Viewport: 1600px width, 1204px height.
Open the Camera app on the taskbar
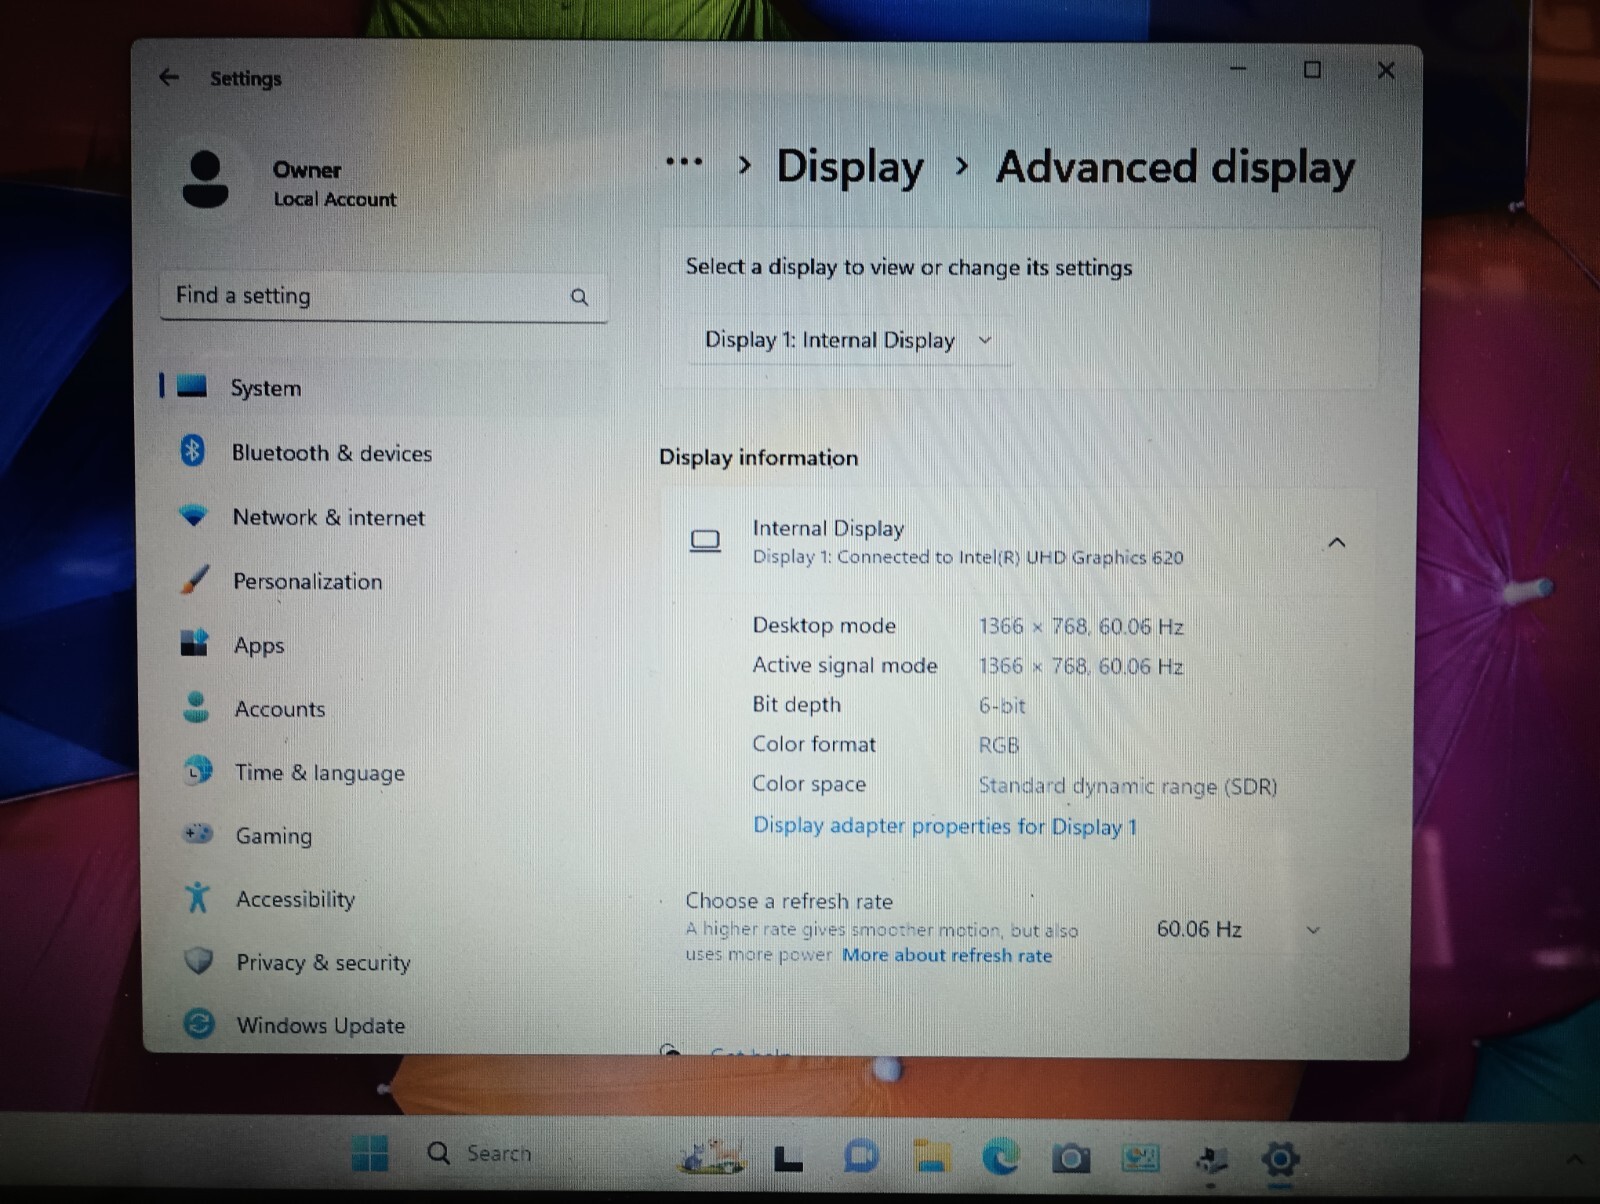tap(1070, 1159)
